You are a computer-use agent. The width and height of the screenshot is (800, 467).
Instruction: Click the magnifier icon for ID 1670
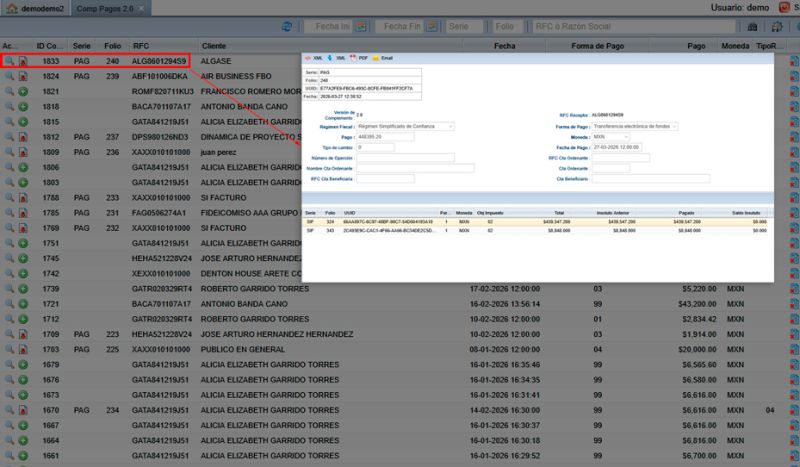(9, 410)
